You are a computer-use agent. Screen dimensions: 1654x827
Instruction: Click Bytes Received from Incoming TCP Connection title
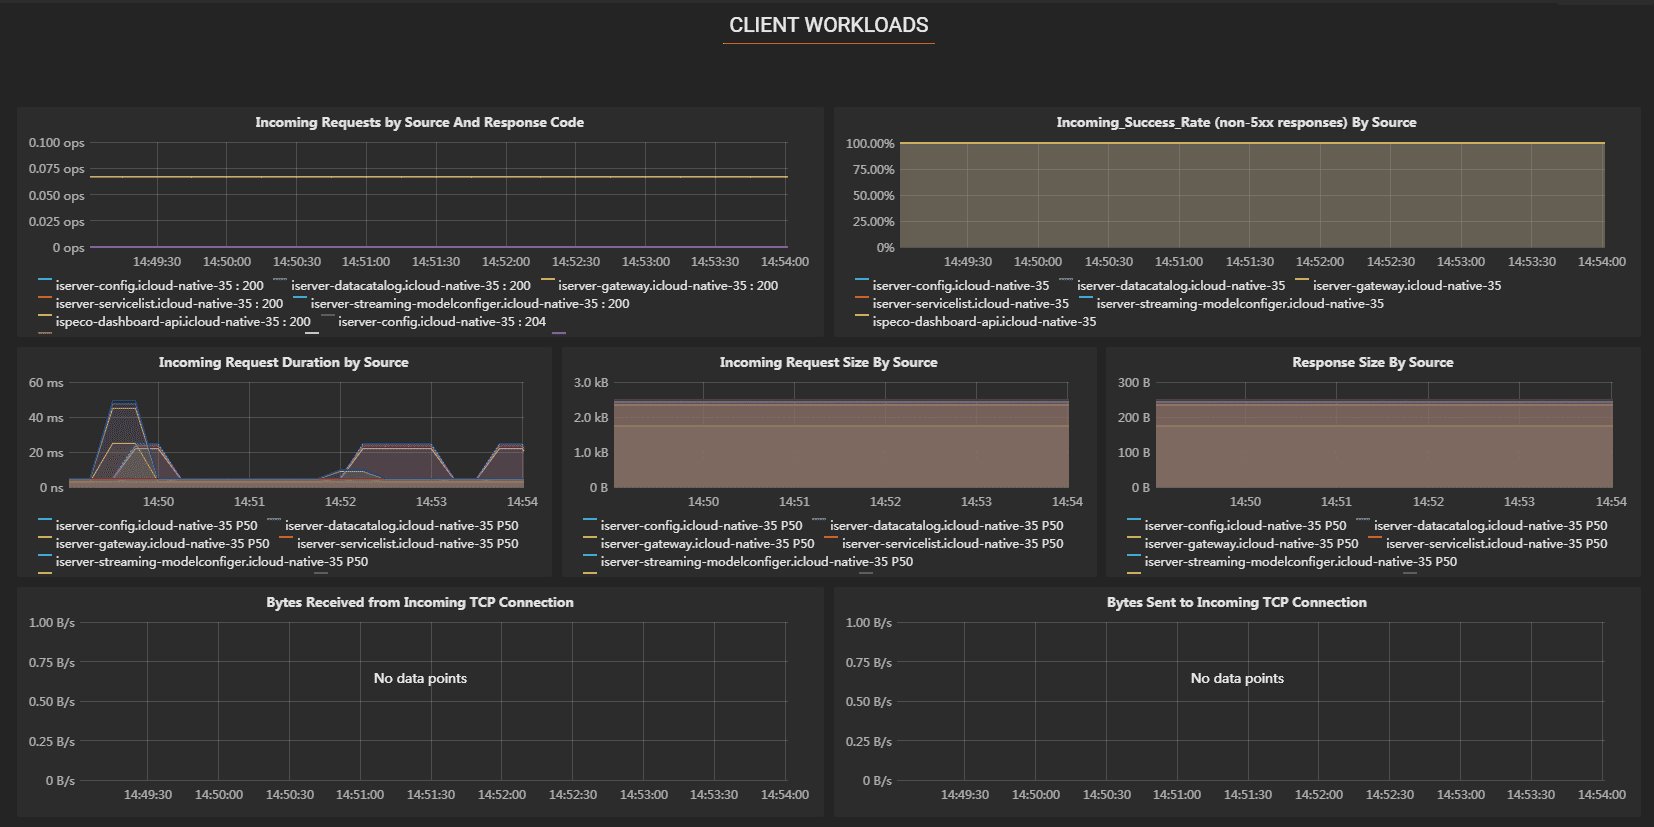pyautogui.click(x=419, y=603)
